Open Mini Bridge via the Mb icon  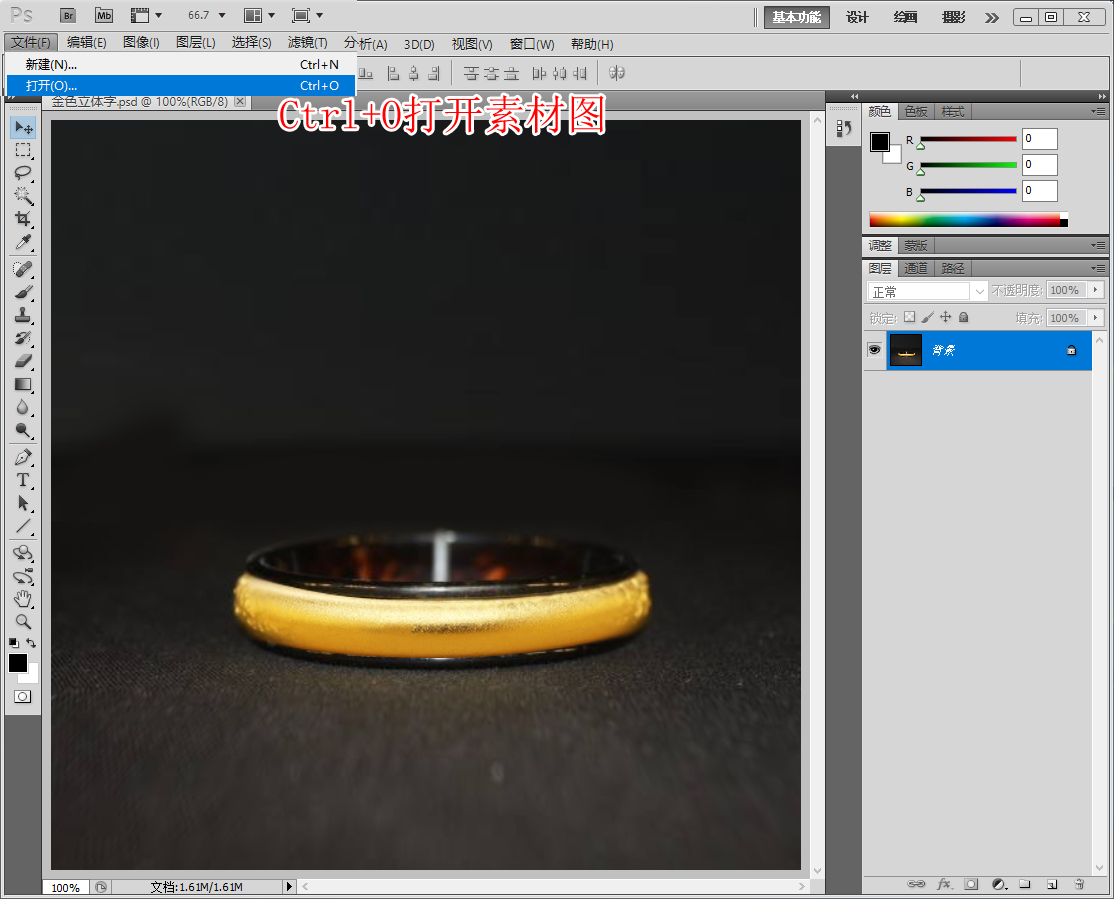pos(104,16)
